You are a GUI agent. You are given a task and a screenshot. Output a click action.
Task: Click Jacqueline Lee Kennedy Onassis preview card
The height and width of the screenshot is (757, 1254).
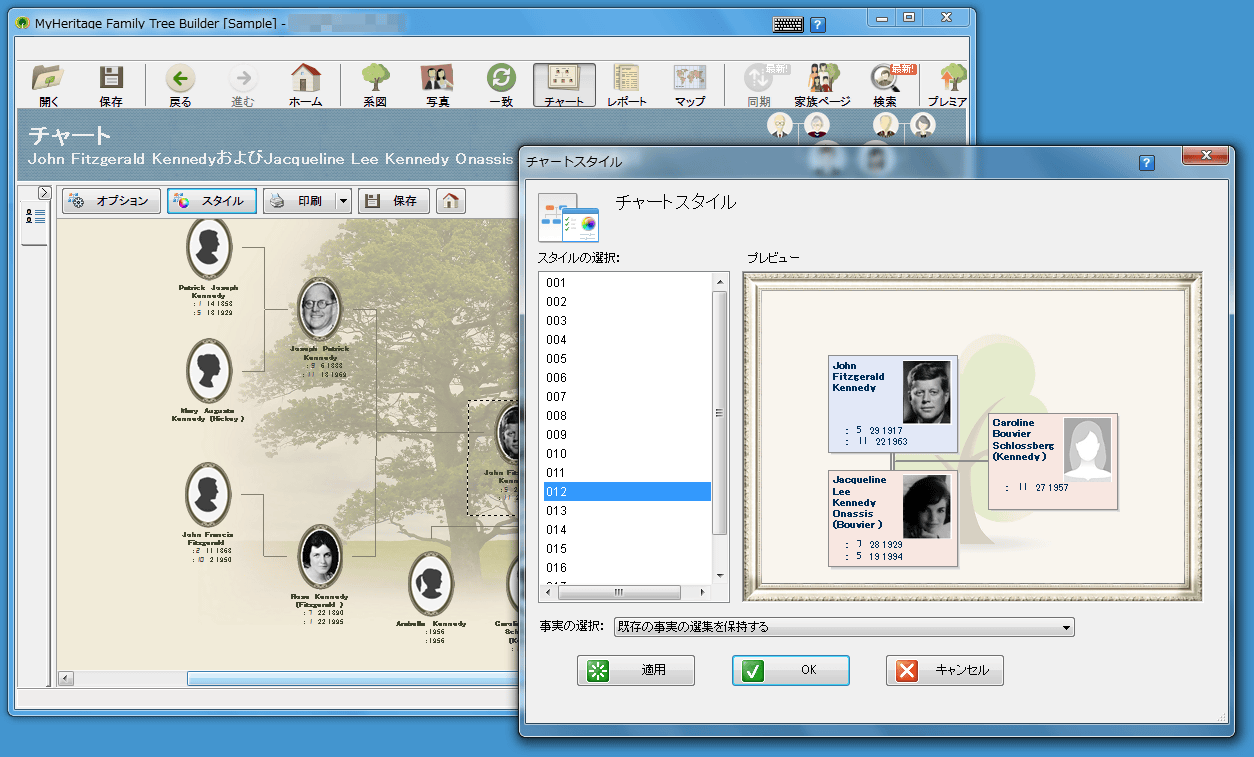coord(893,518)
